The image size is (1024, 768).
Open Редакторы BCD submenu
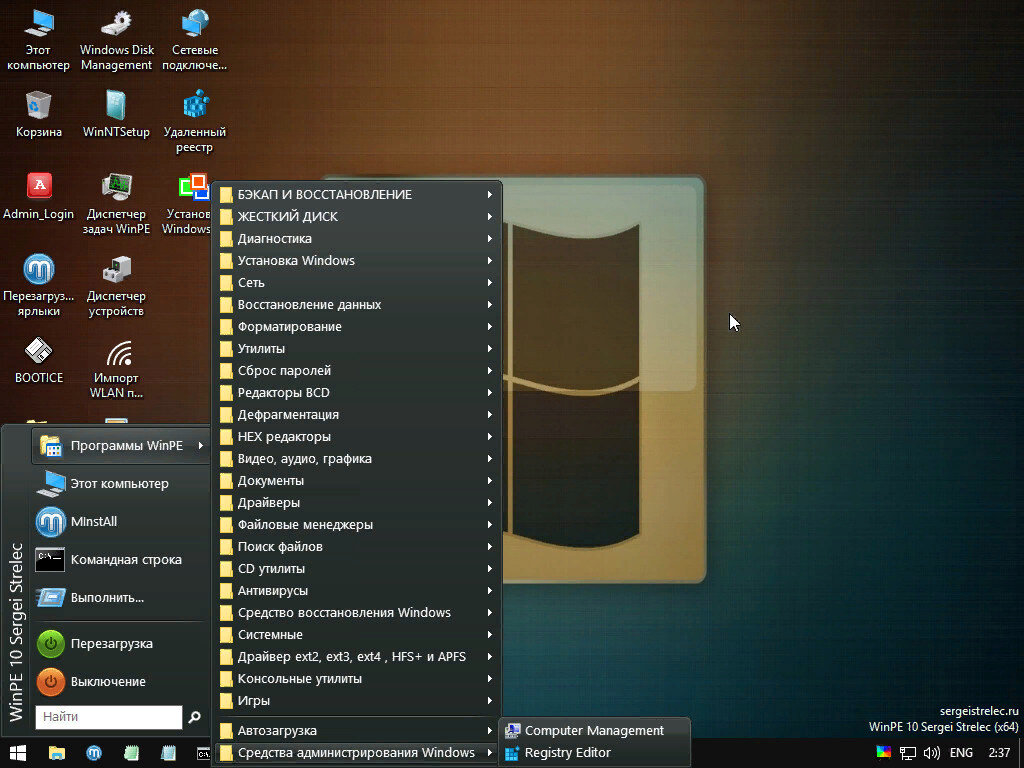pos(357,392)
